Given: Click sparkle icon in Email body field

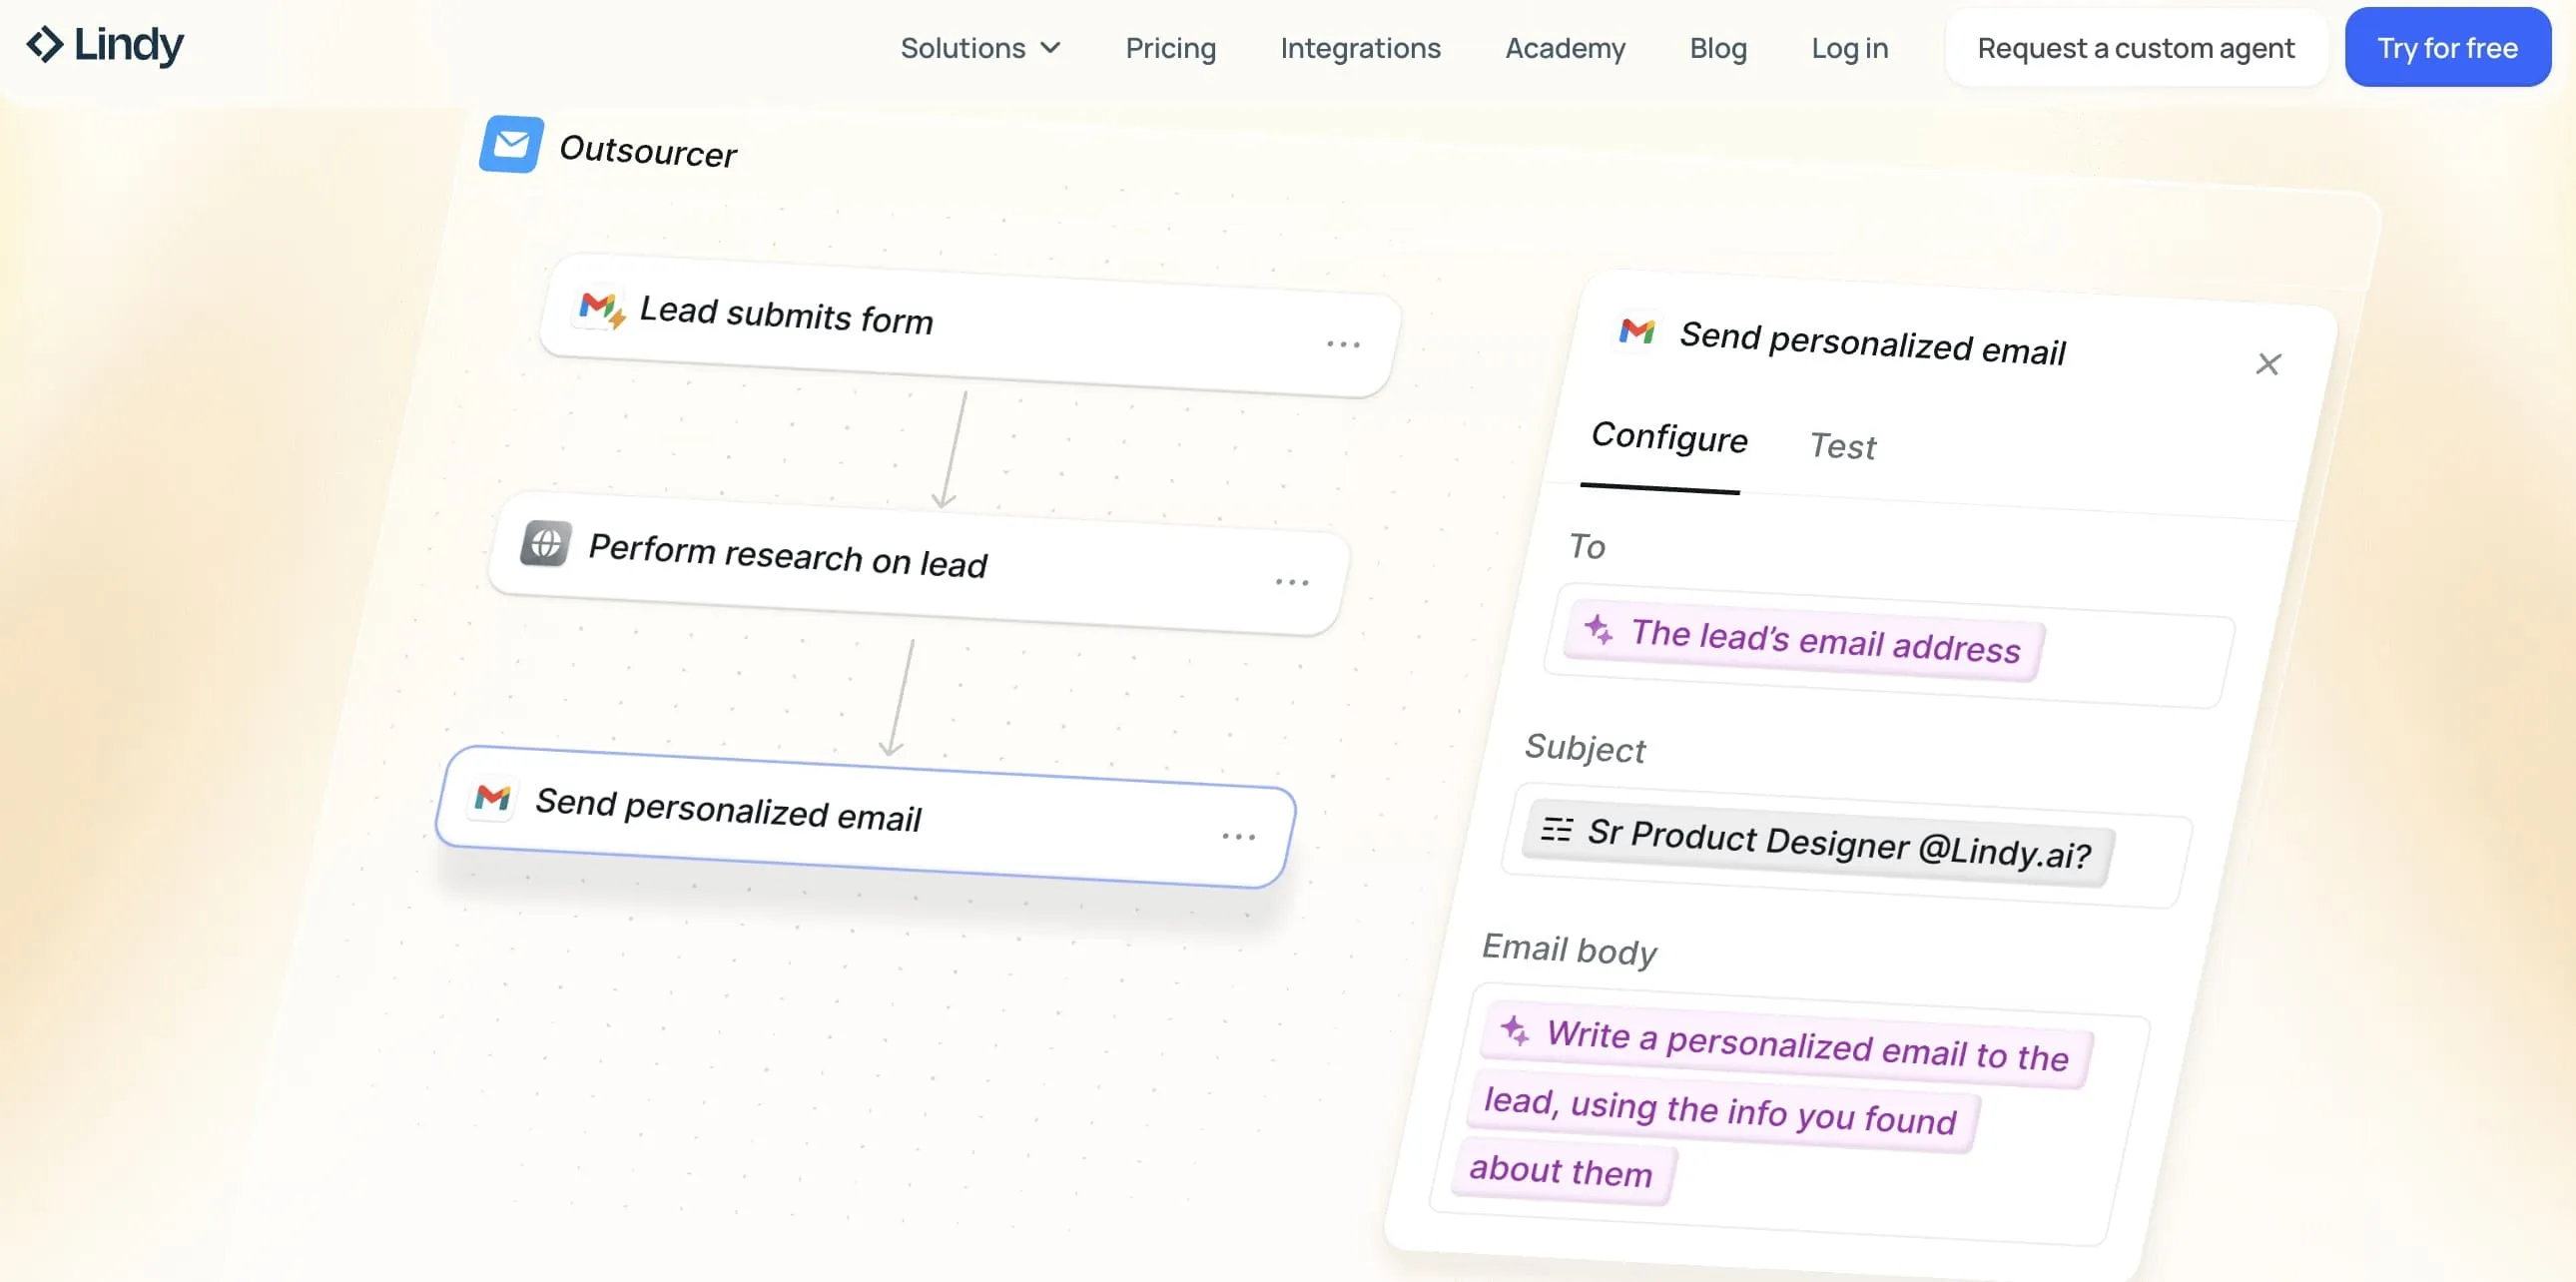Looking at the screenshot, I should (1515, 1030).
